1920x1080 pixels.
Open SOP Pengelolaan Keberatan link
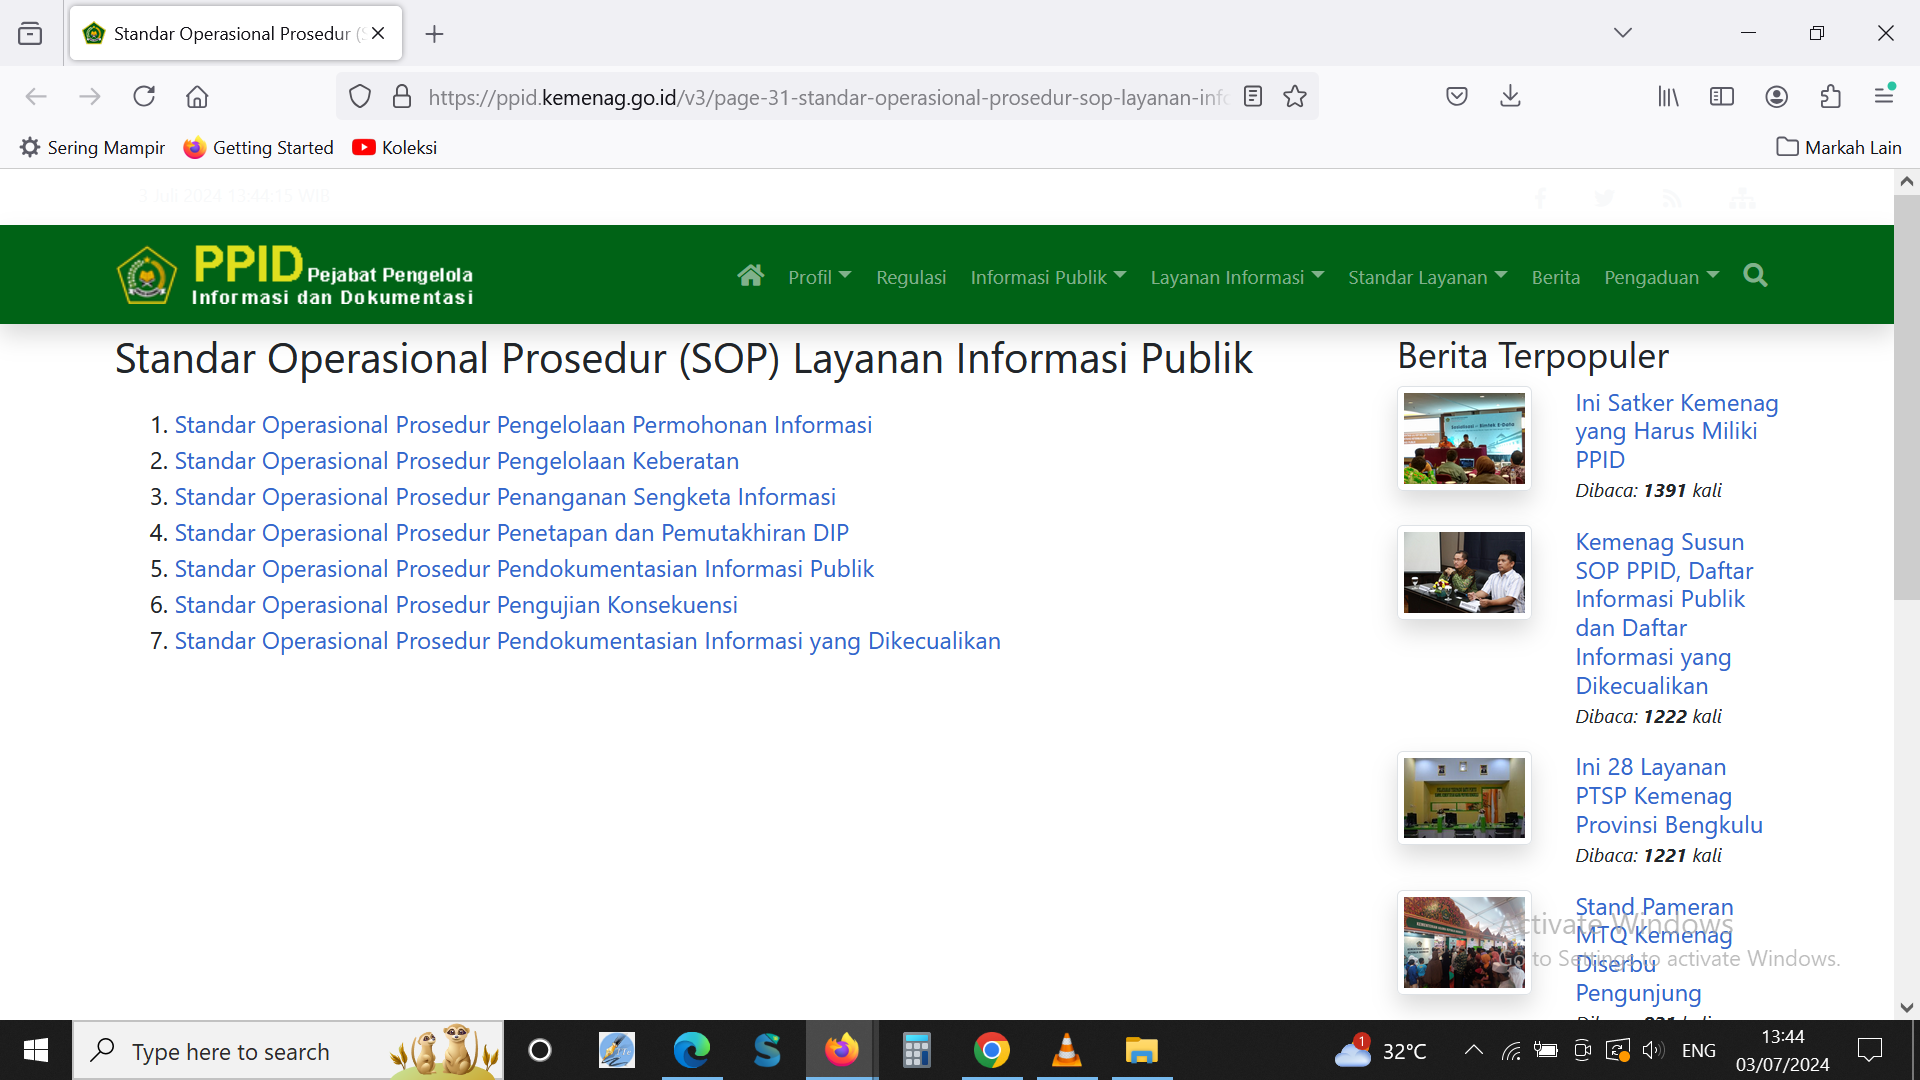[456, 461]
